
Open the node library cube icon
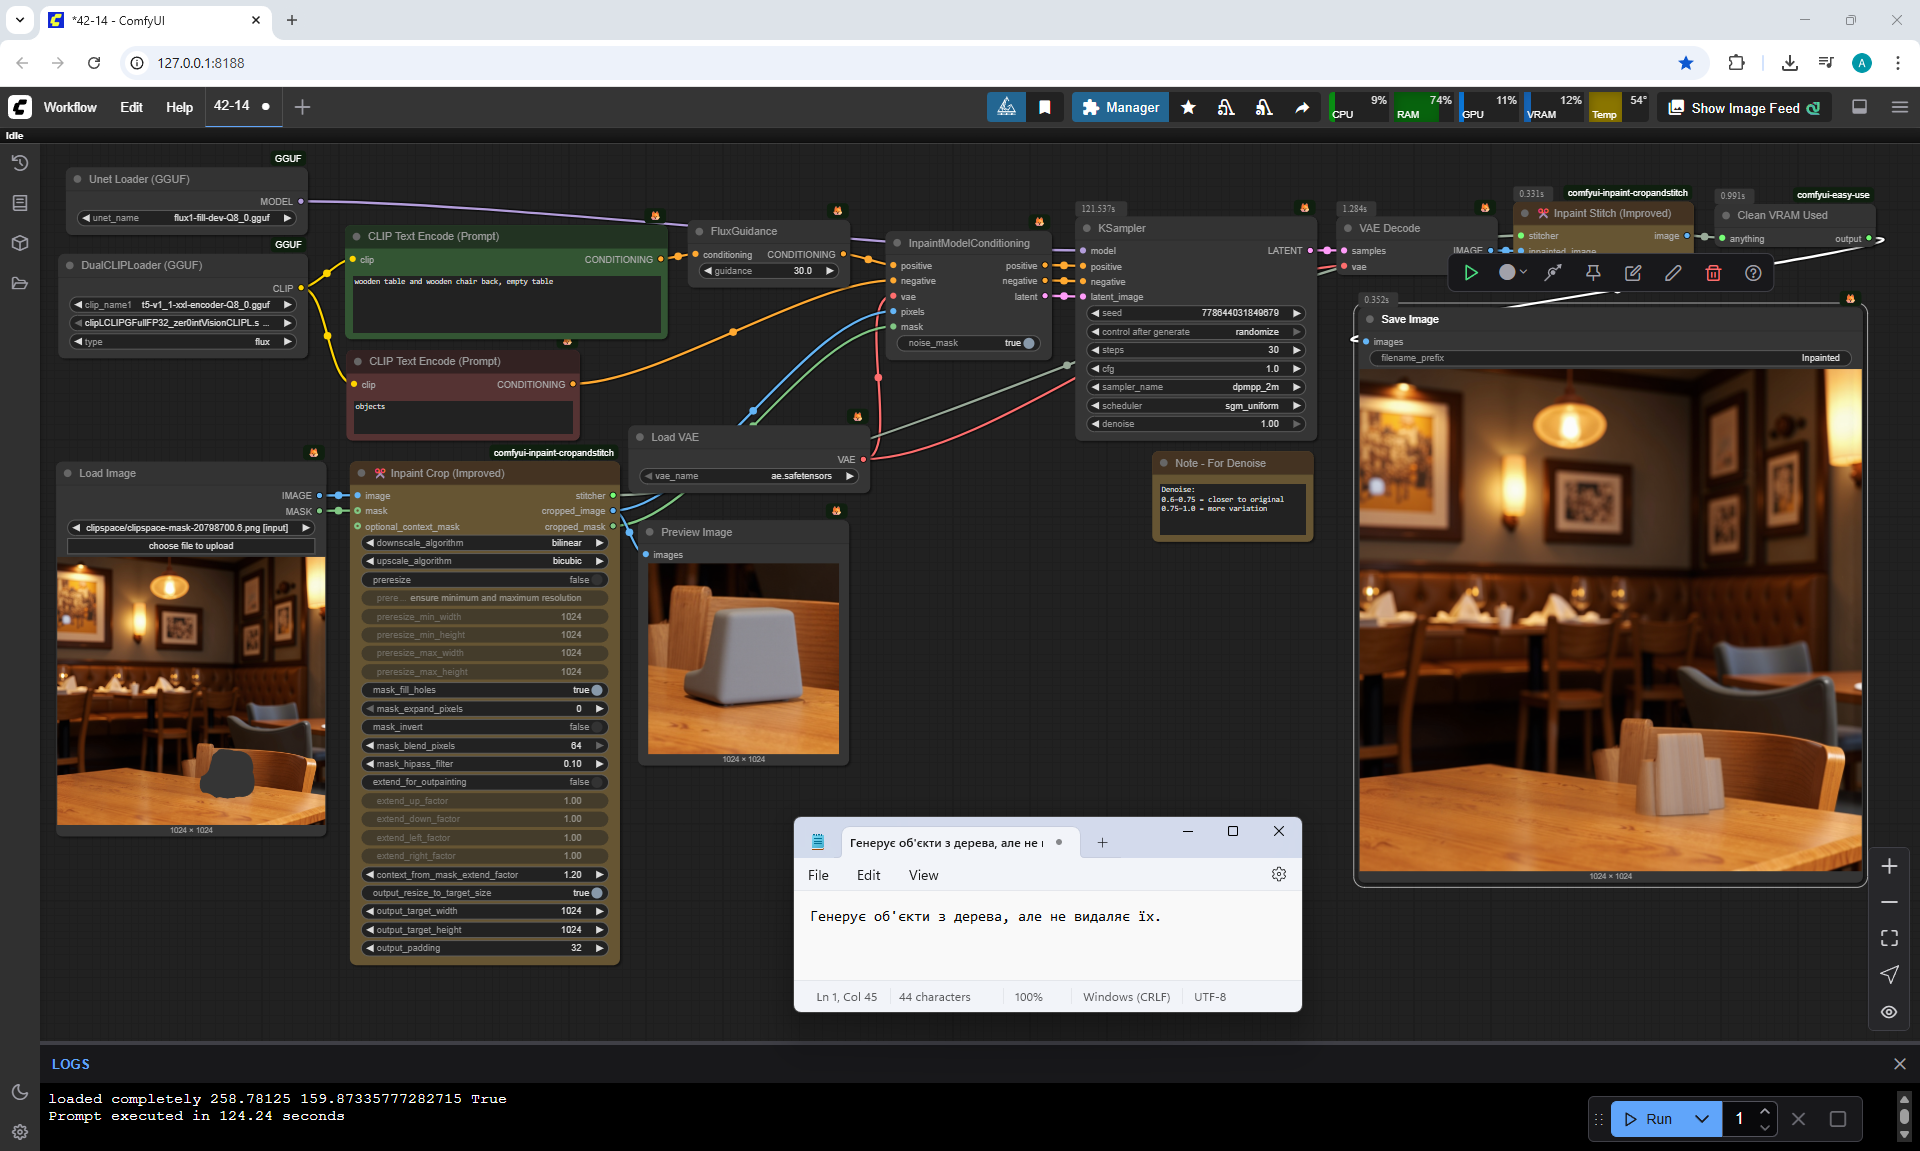click(x=19, y=243)
